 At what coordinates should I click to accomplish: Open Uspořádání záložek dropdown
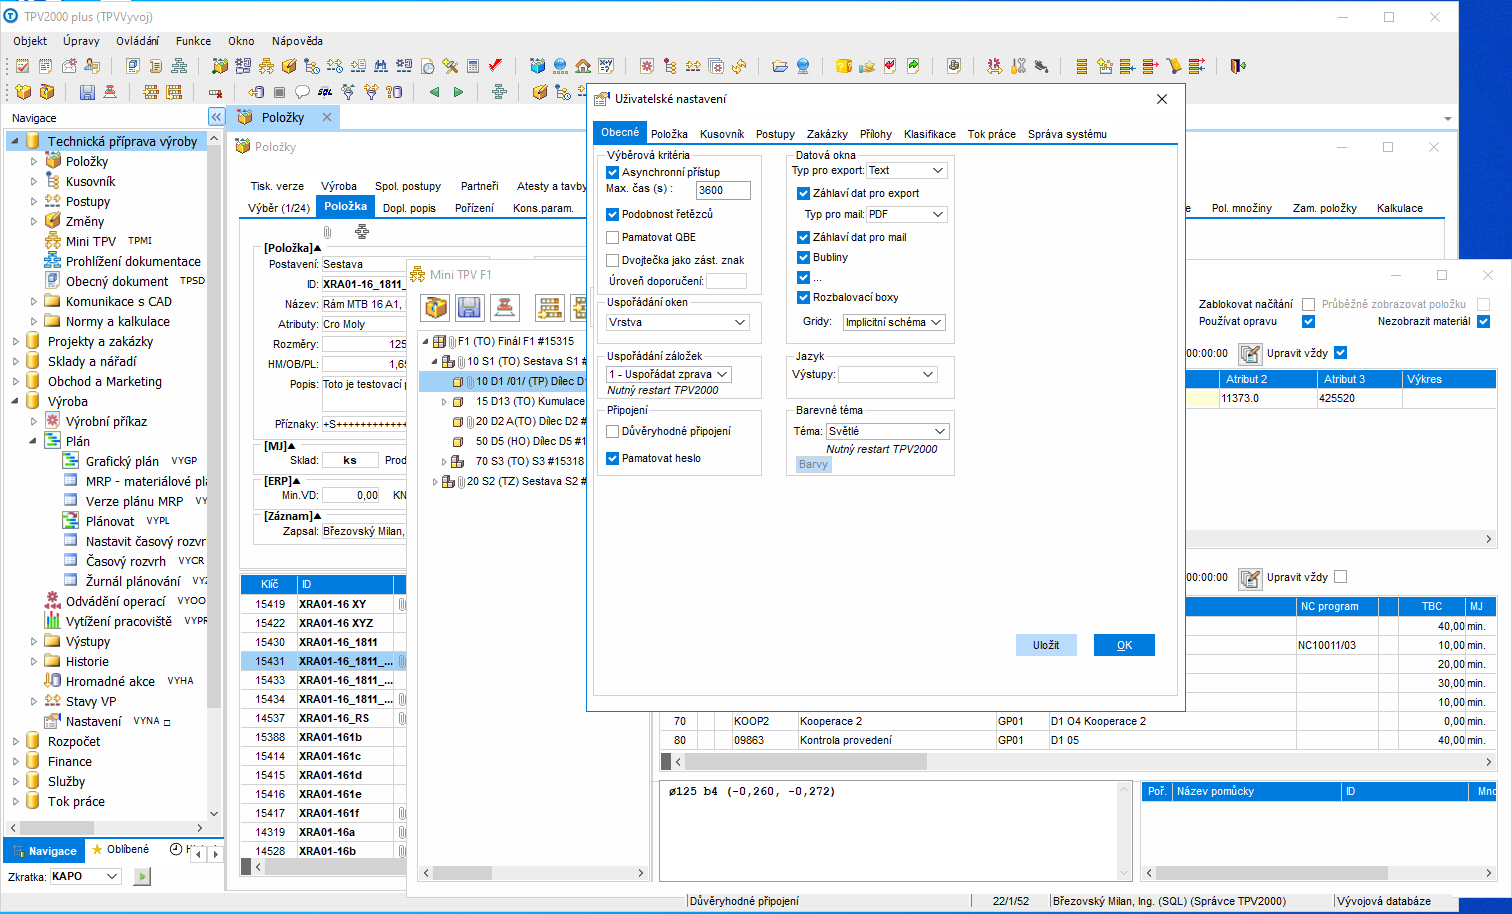(722, 374)
